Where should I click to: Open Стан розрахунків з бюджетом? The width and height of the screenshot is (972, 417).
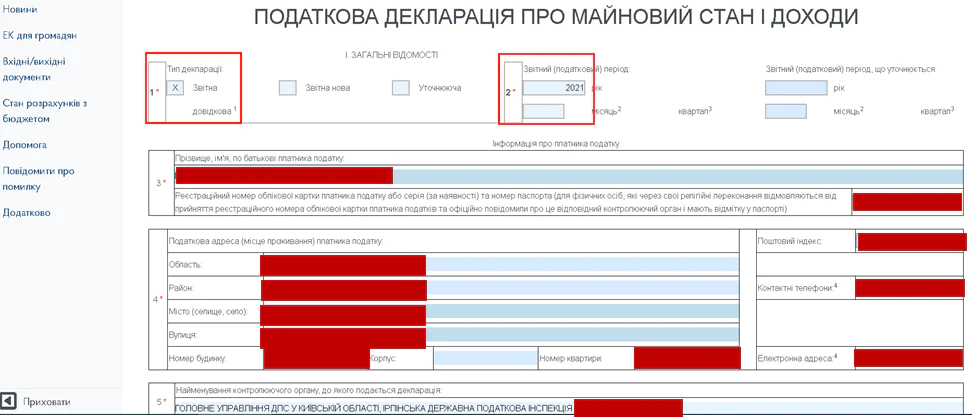coord(45,110)
